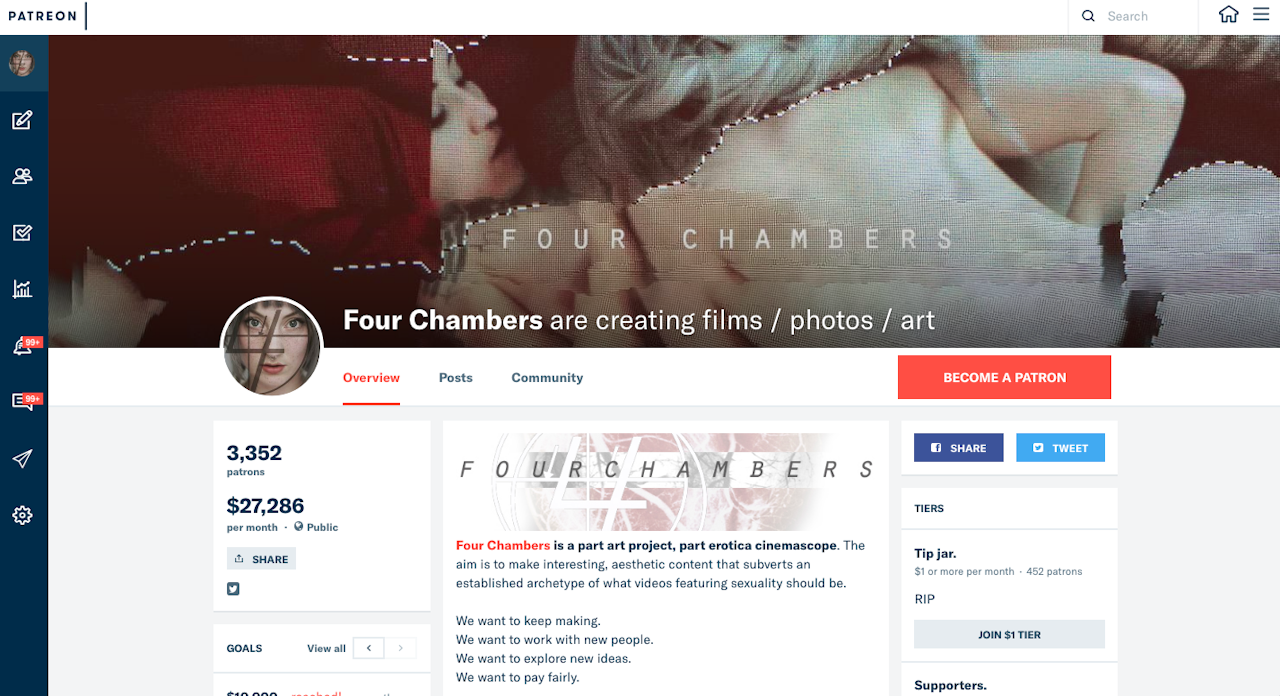Open the analytics chart icon in sidebar

tap(22, 289)
